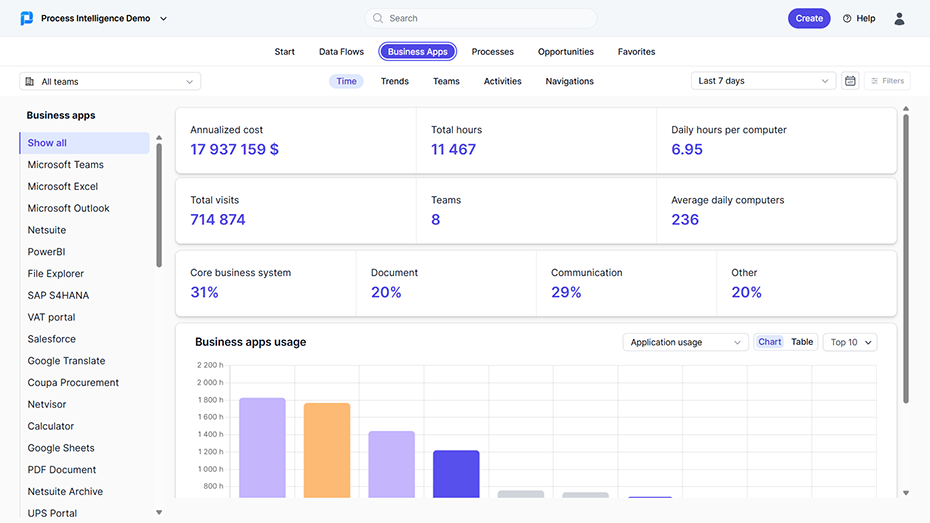Open the Top 10 dropdown
930x523 pixels.
coord(850,342)
